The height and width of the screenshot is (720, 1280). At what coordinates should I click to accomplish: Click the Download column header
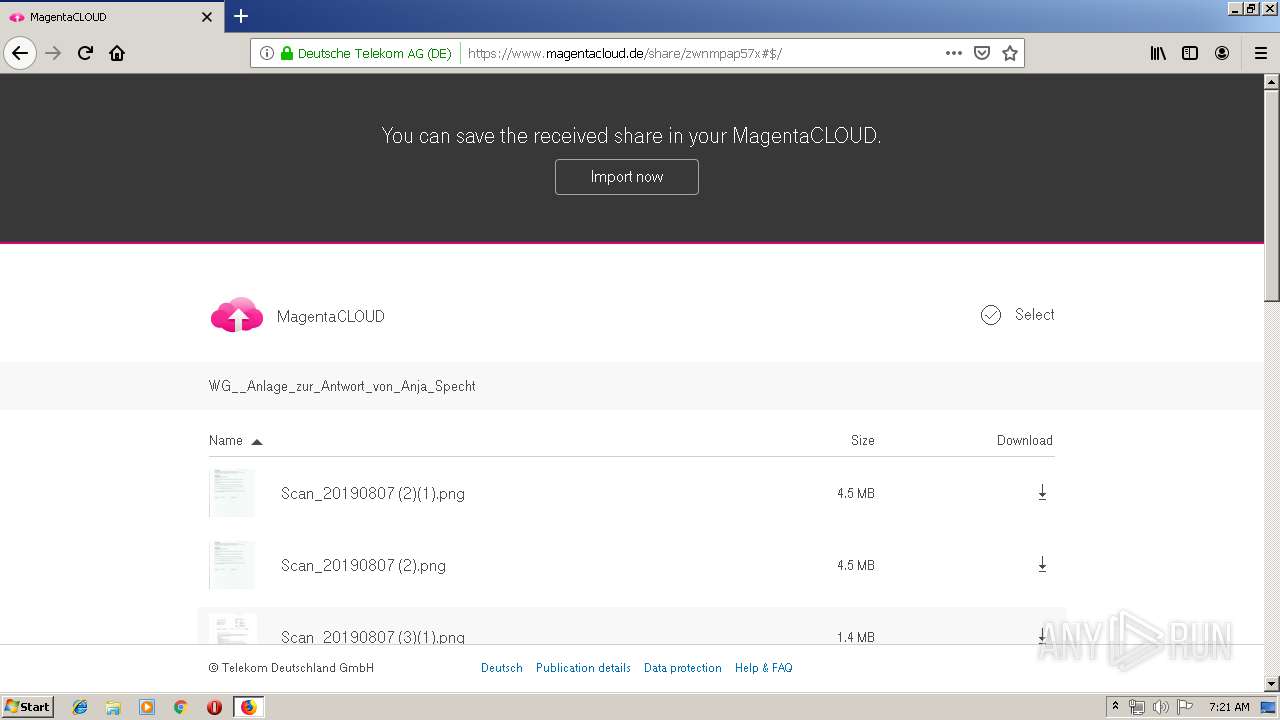click(1025, 440)
